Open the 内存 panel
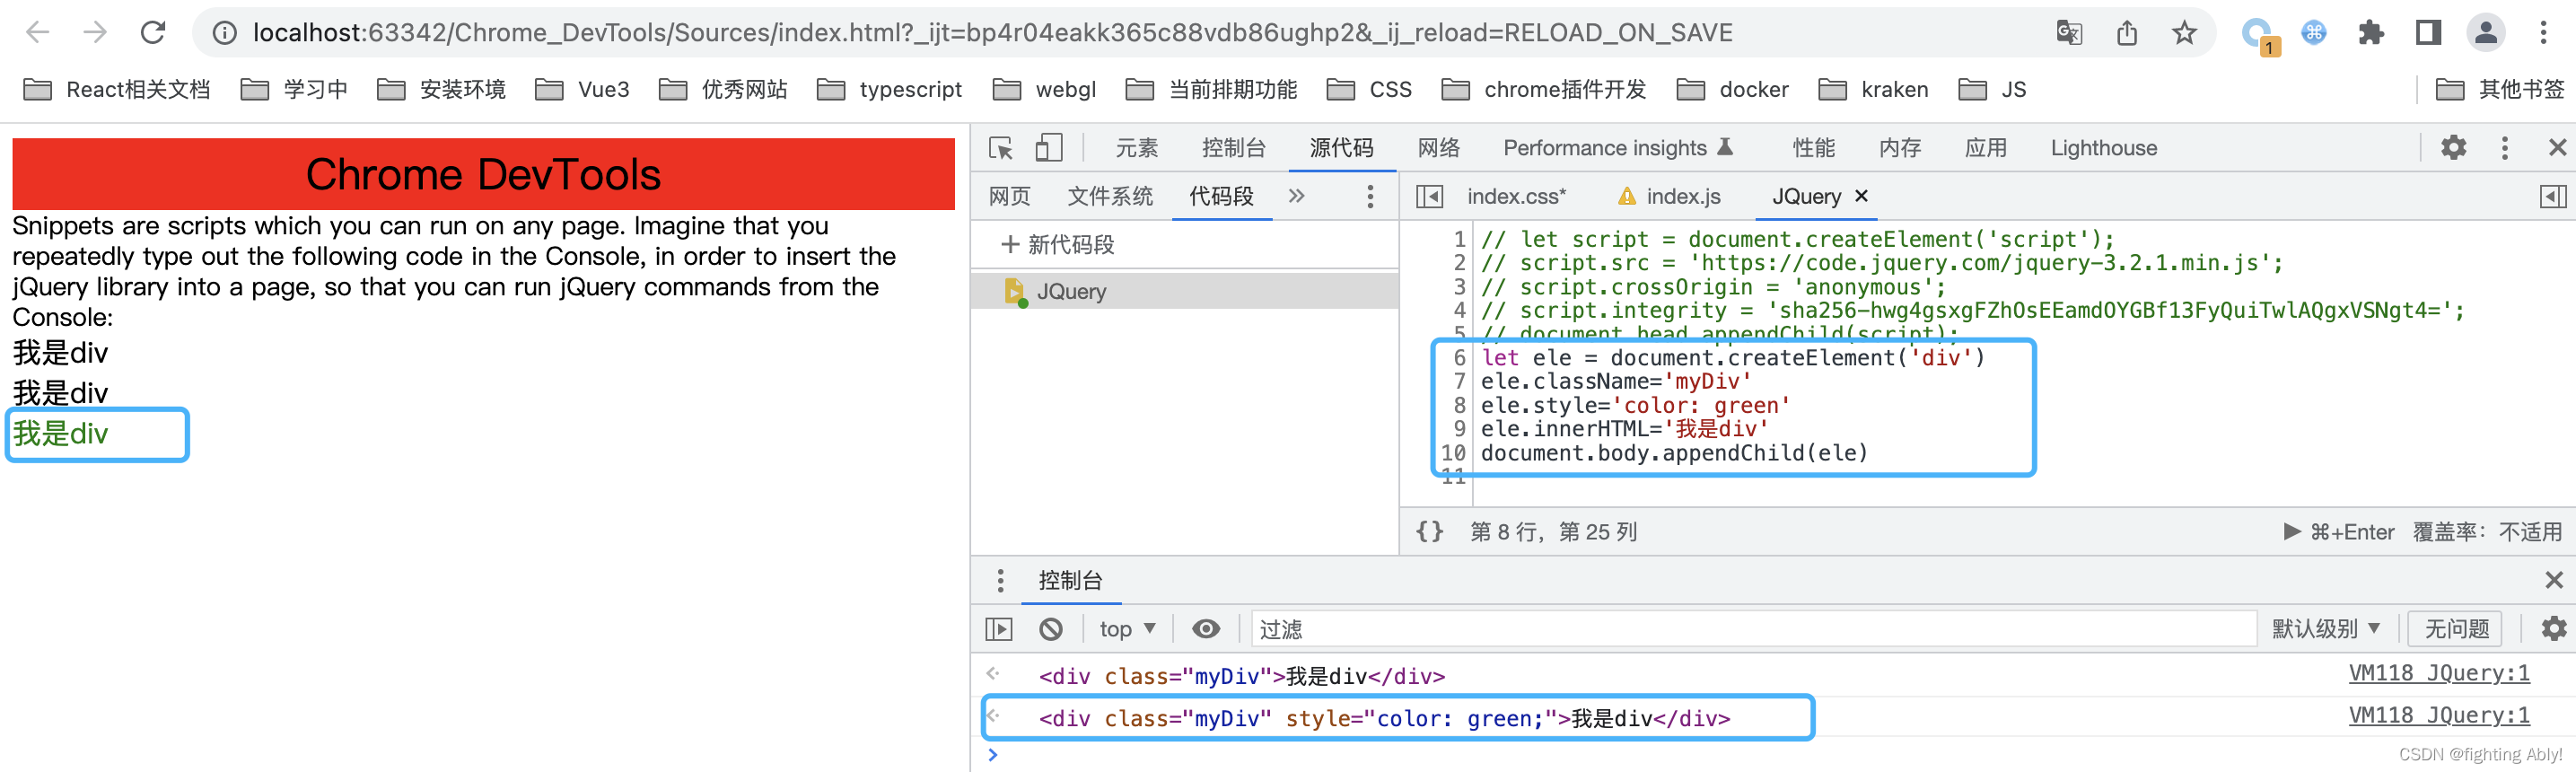This screenshot has height=772, width=2576. click(1899, 148)
